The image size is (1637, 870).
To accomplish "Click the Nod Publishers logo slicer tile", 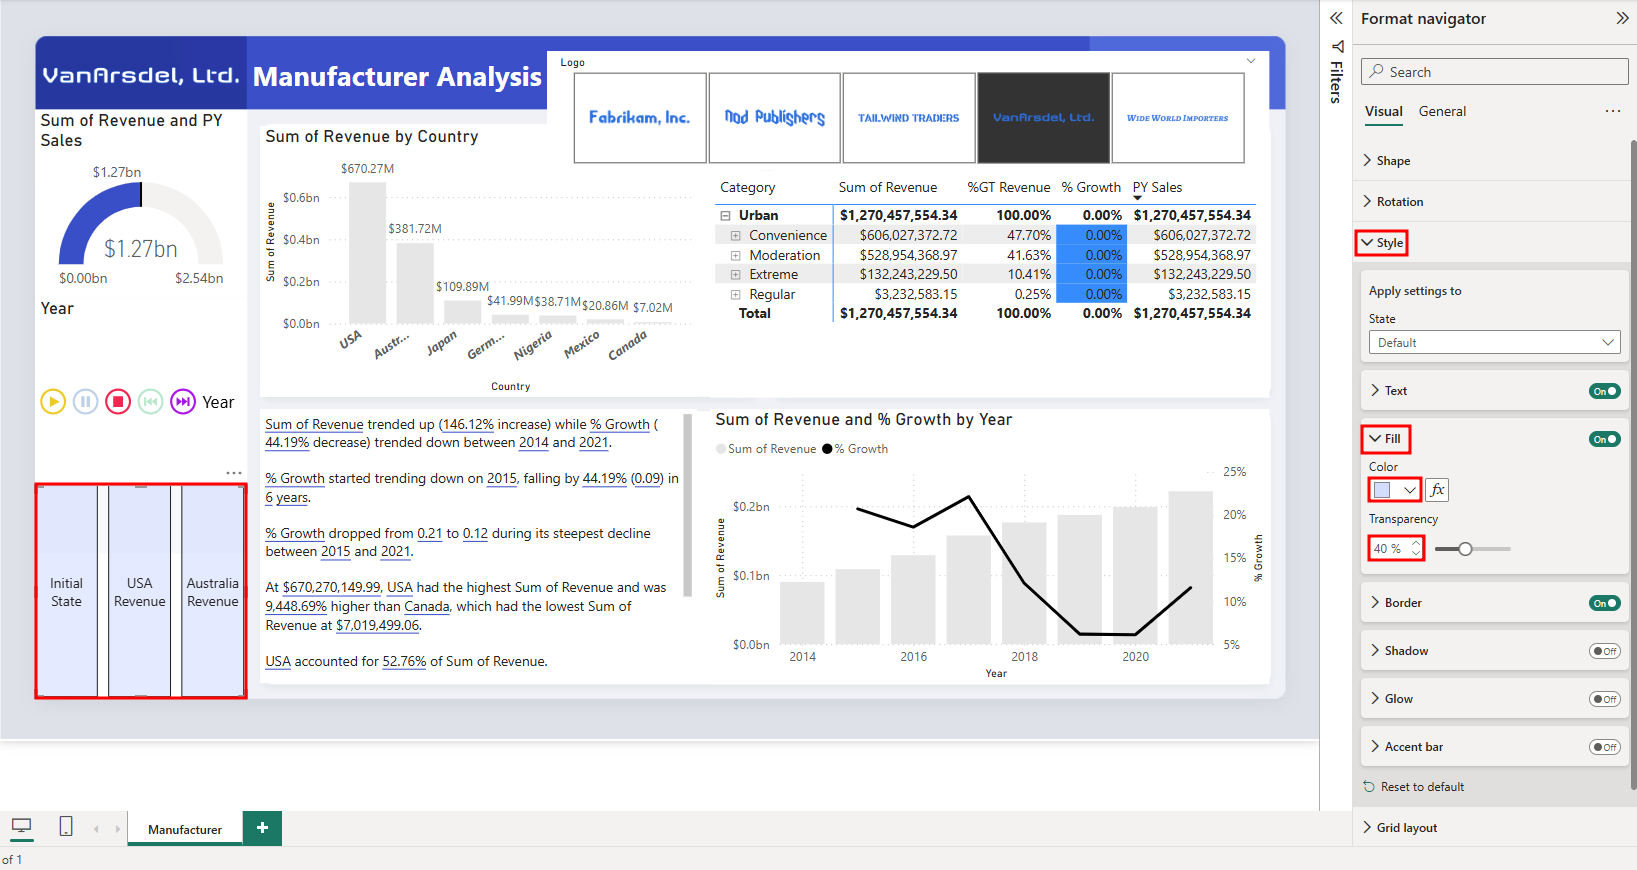I will 775,118.
